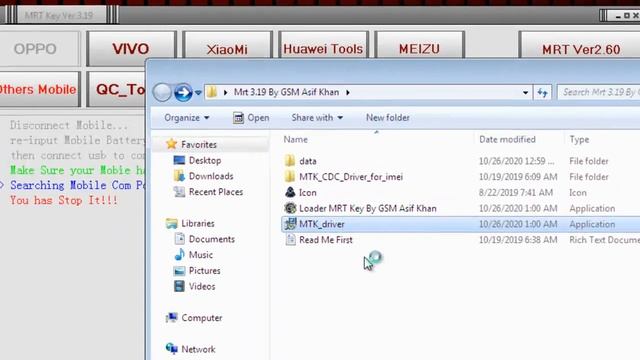Click the Downloads folder icon in sidebar

point(179,176)
